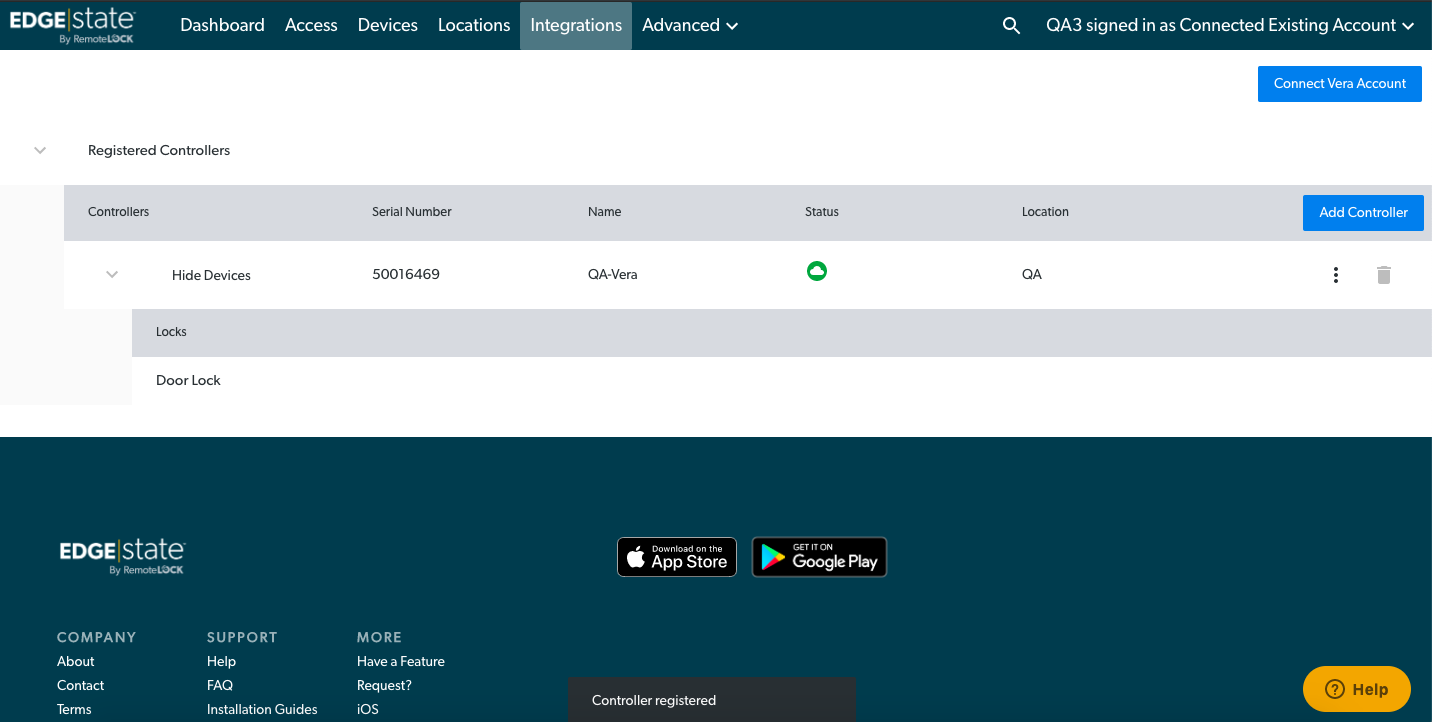
Task: Click the Connect Vera Account button
Action: pos(1339,84)
